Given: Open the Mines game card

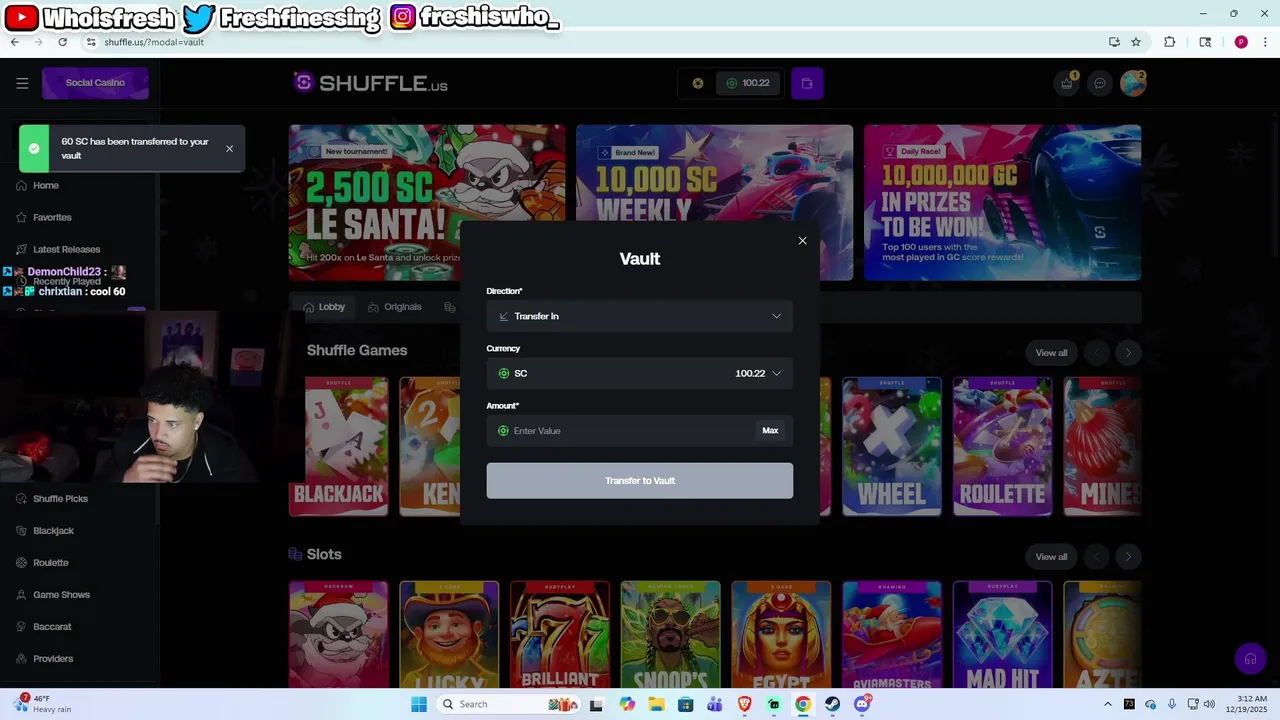Looking at the screenshot, I should [x=1102, y=447].
